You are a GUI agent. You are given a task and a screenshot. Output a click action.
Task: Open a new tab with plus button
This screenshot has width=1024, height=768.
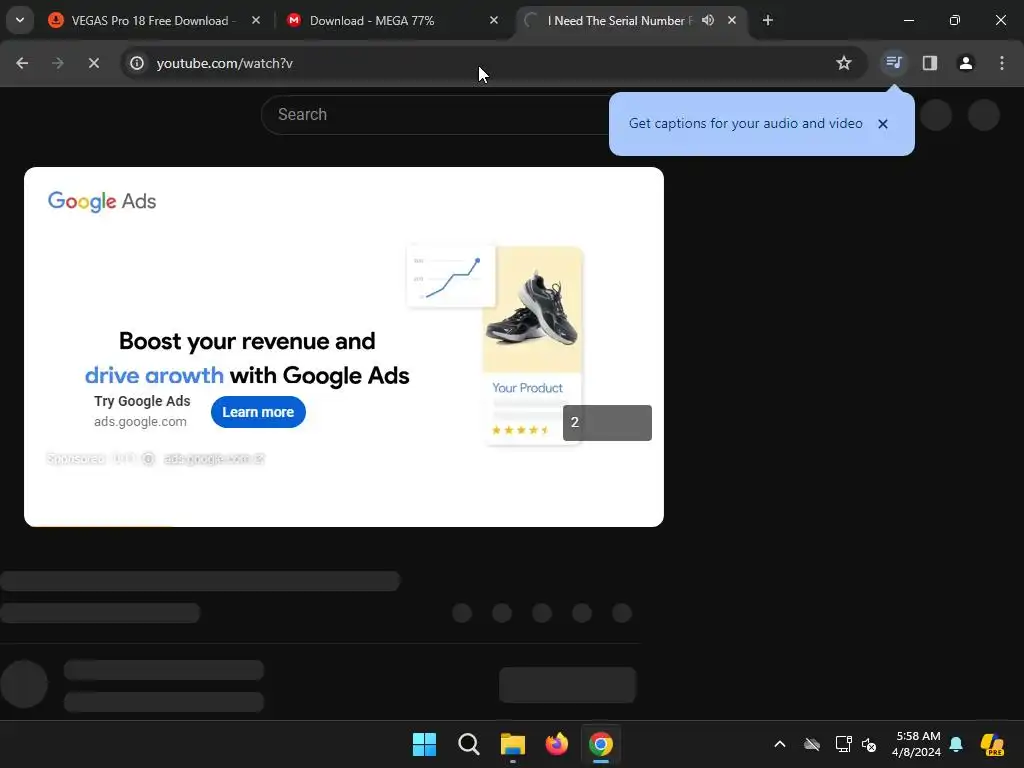(x=768, y=21)
